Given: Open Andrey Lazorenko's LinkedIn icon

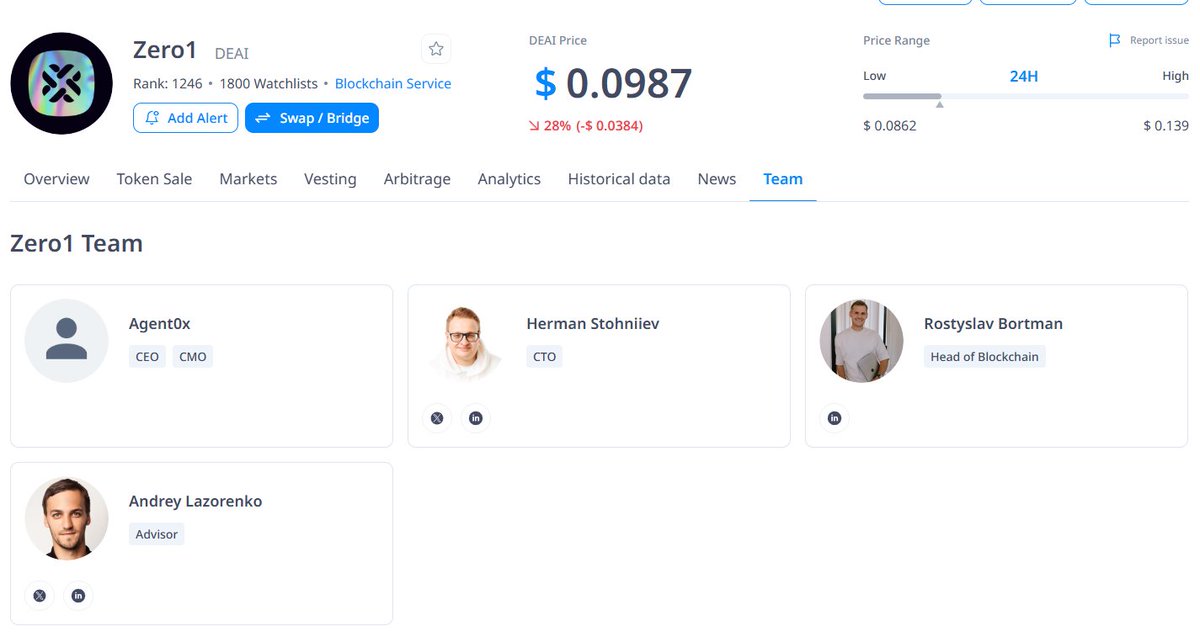Looking at the screenshot, I should click(x=78, y=596).
